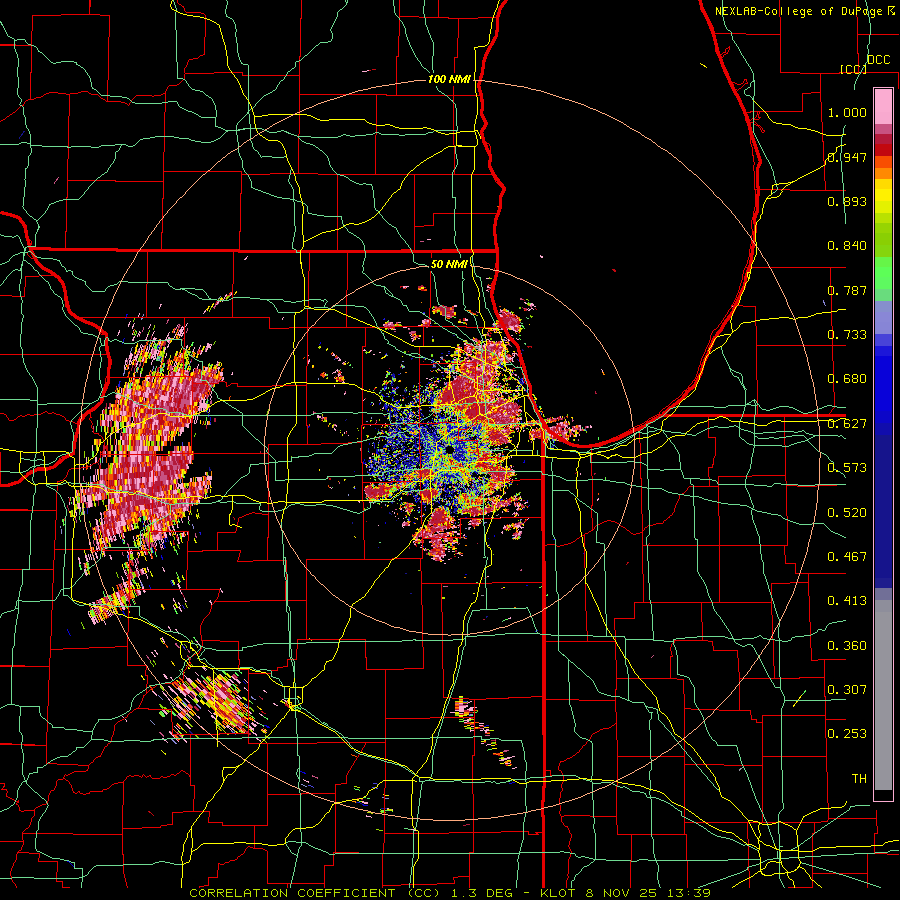Click the 0.467 value on the legend
Image resolution: width=900 pixels, height=900 pixels.
(x=847, y=557)
